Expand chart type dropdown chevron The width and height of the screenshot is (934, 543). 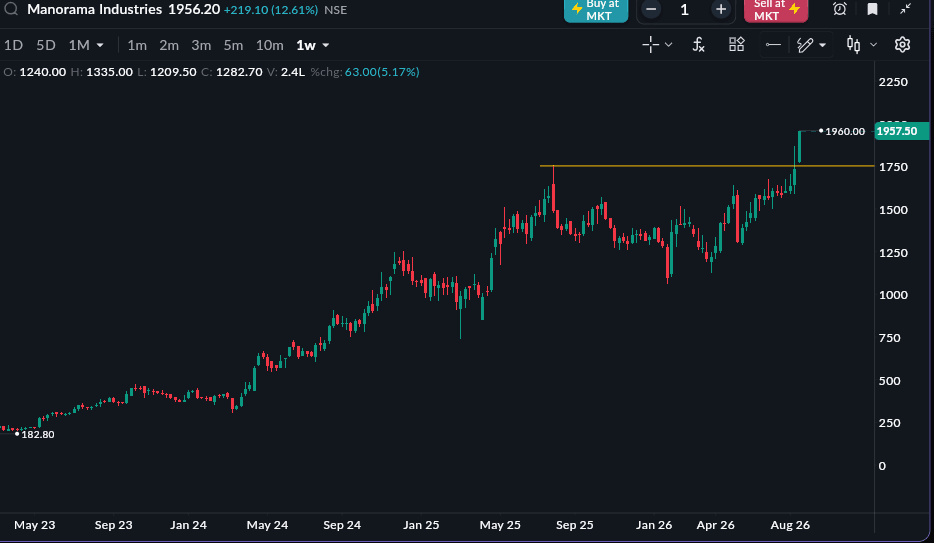coord(873,45)
